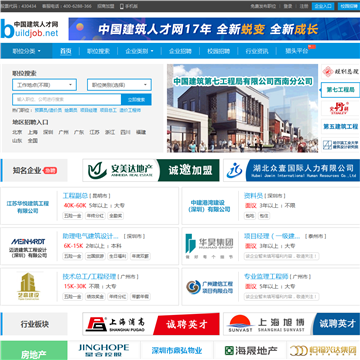The height and width of the screenshot is (360, 360).
Task: Click the 恒福兴达集团 logo
Action: point(323,350)
